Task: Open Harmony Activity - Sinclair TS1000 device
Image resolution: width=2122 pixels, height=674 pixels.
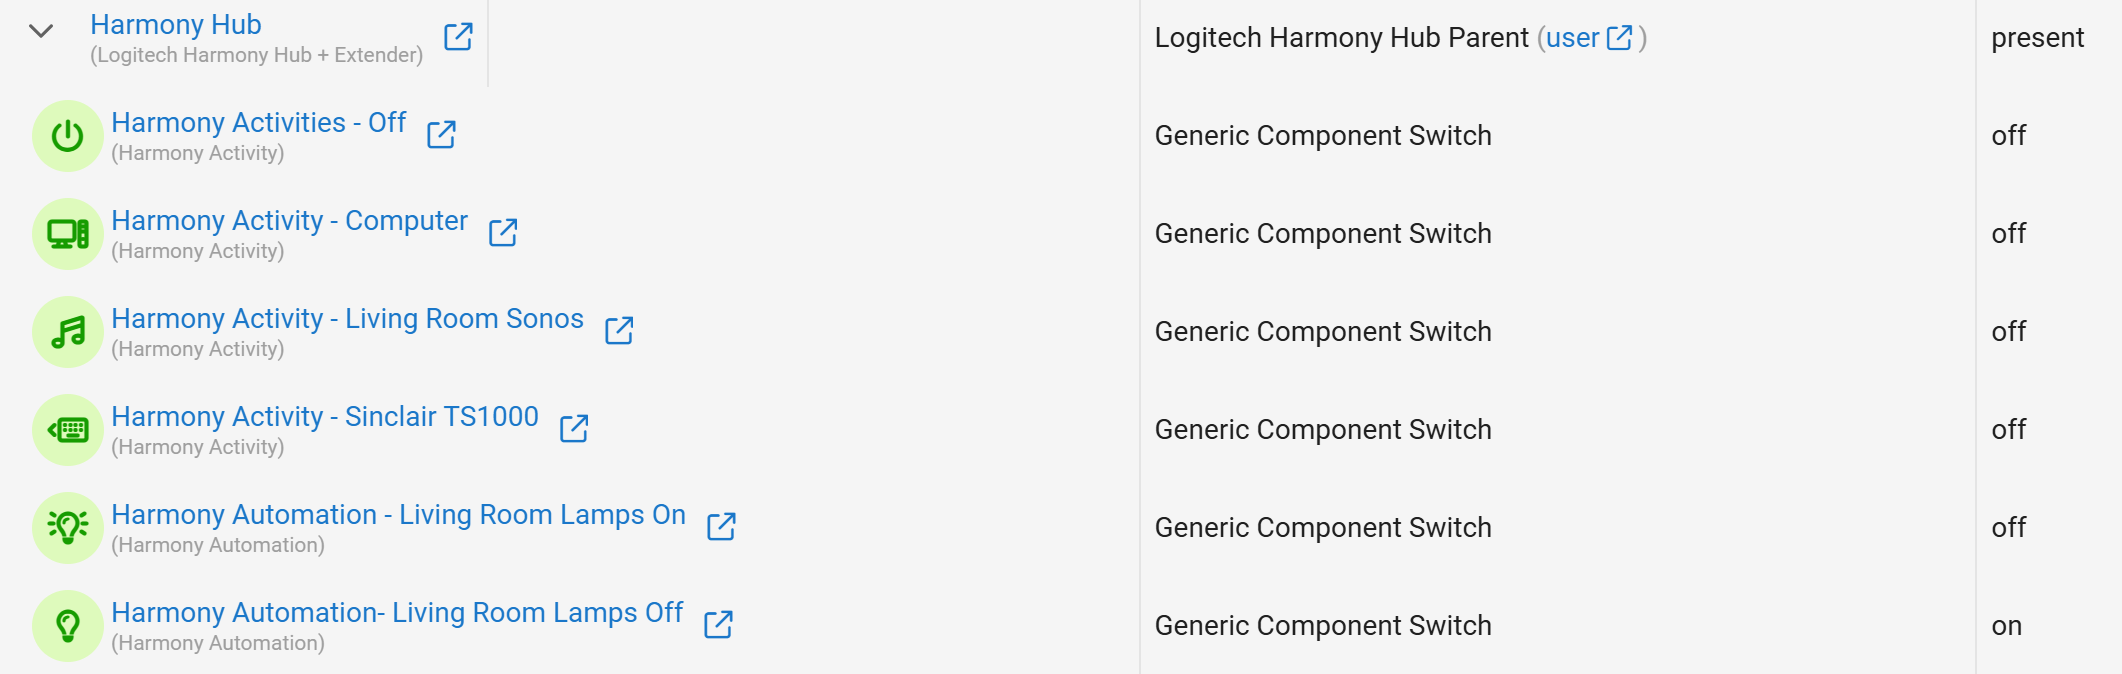Action: click(x=324, y=417)
